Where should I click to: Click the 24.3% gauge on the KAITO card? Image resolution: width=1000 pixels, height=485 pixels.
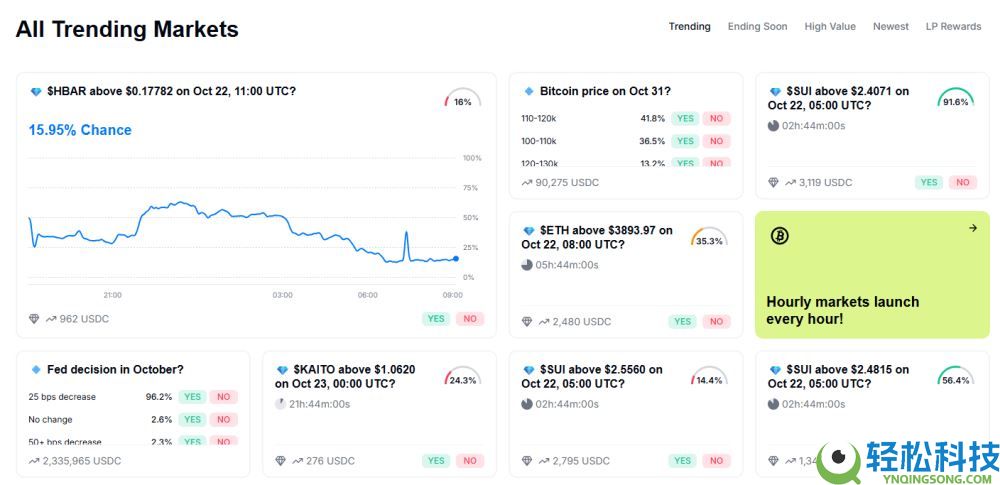click(462, 379)
